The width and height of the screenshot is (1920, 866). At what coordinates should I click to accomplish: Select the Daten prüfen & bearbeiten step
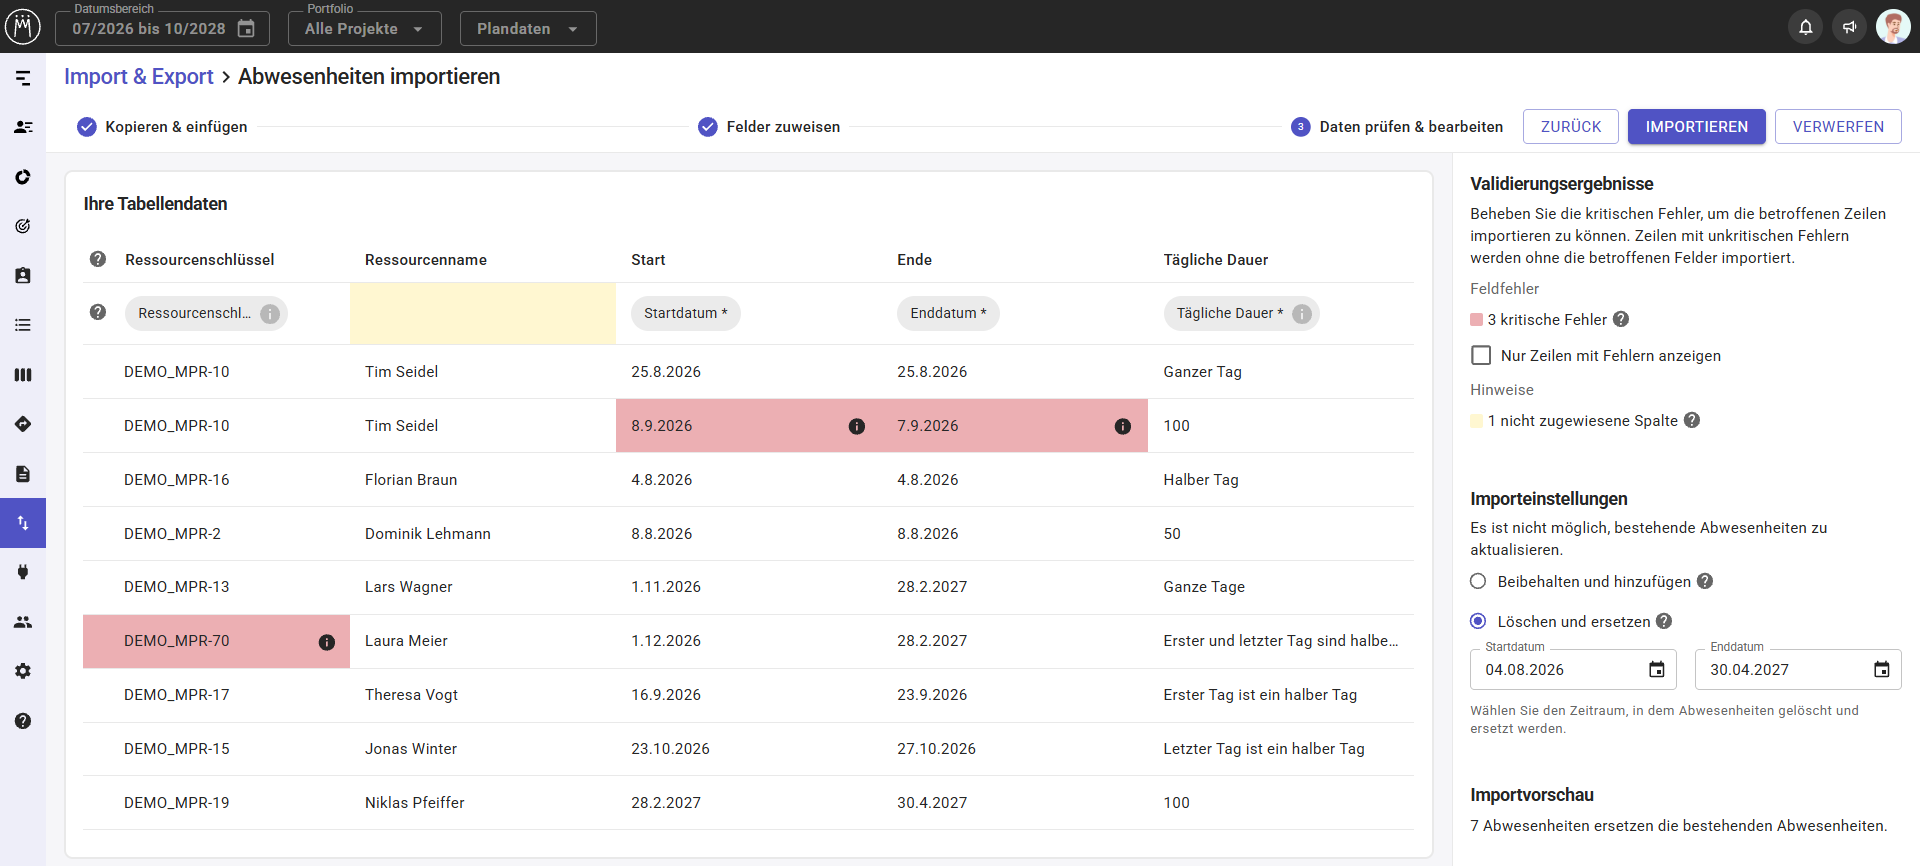(x=1397, y=127)
